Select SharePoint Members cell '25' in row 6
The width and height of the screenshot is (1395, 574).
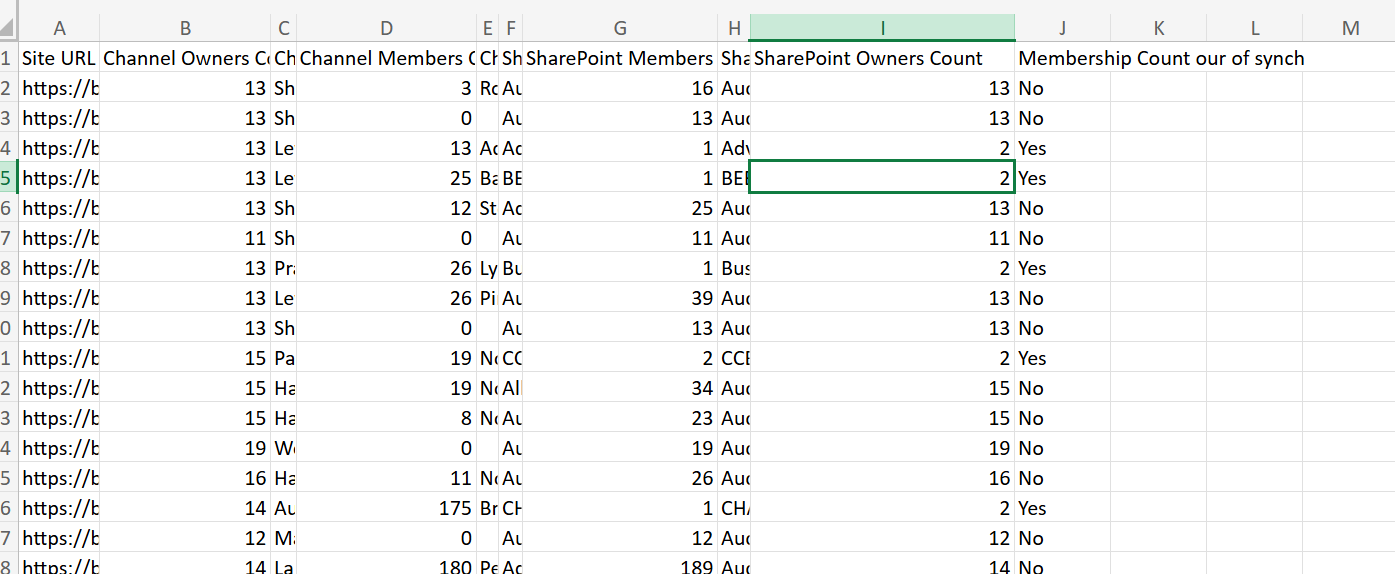620,208
